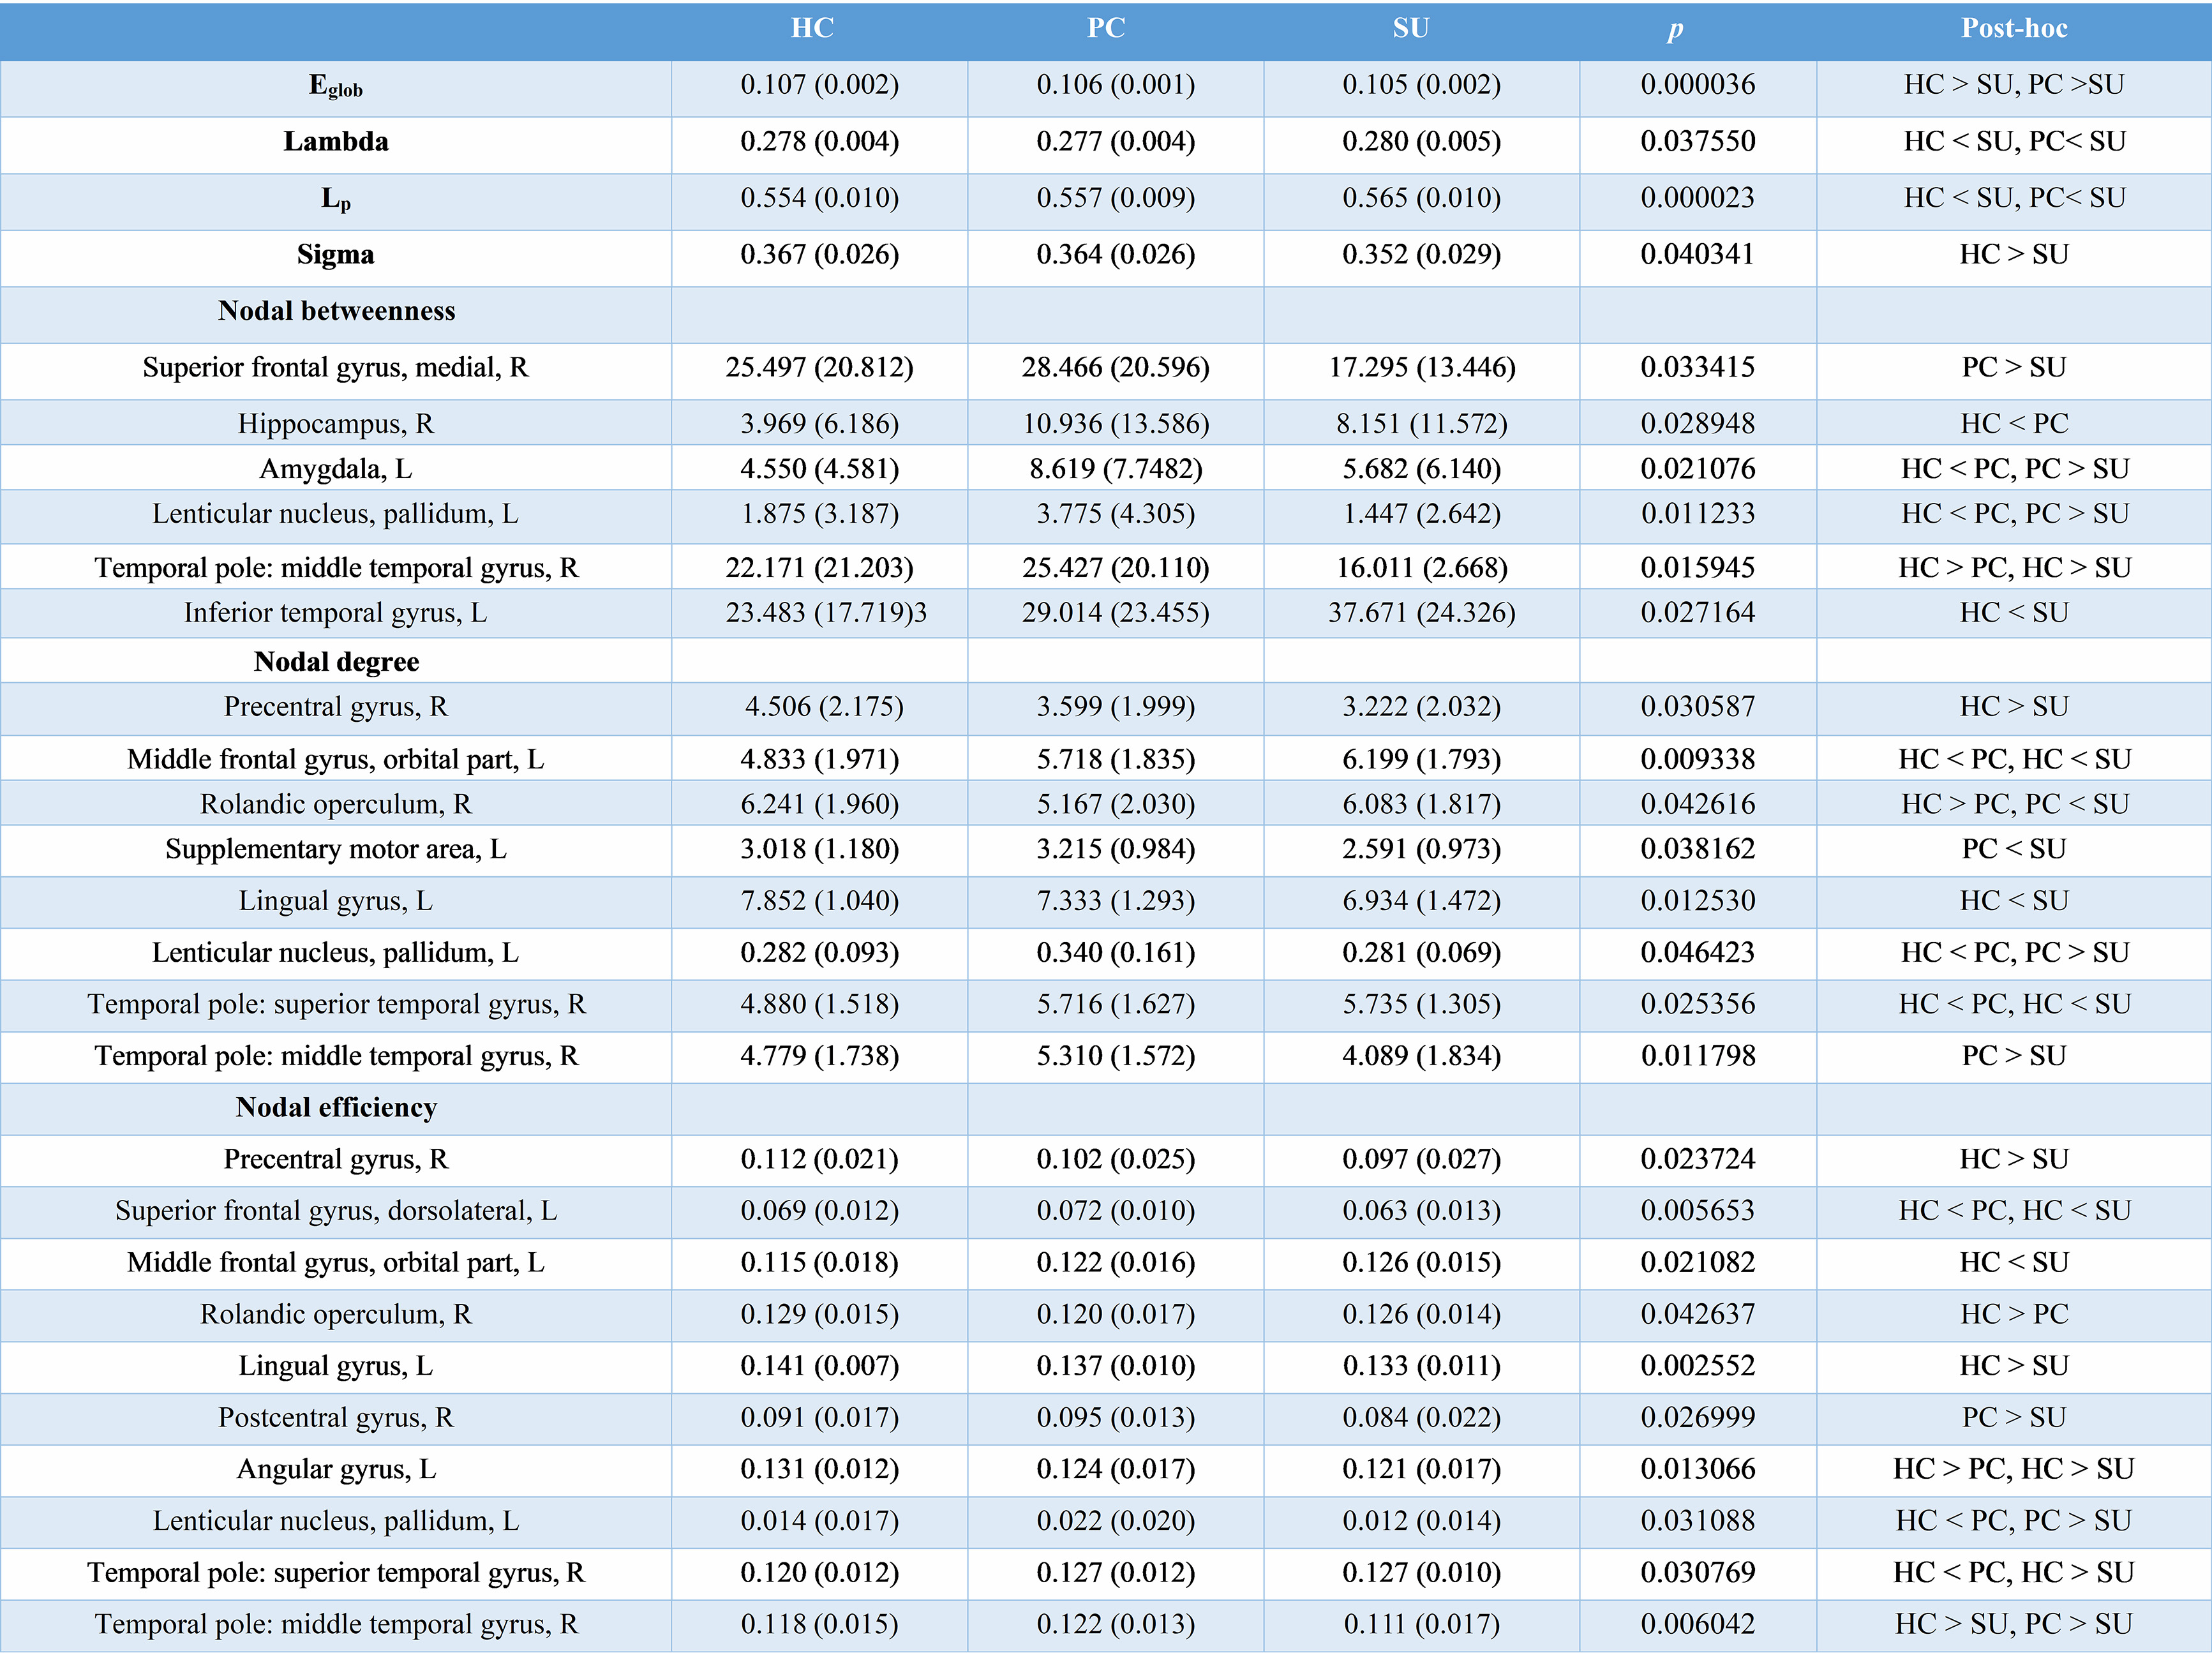Click the Inferior temporal gyrus, L label
This screenshot has height=1653, width=2212.
[335, 613]
